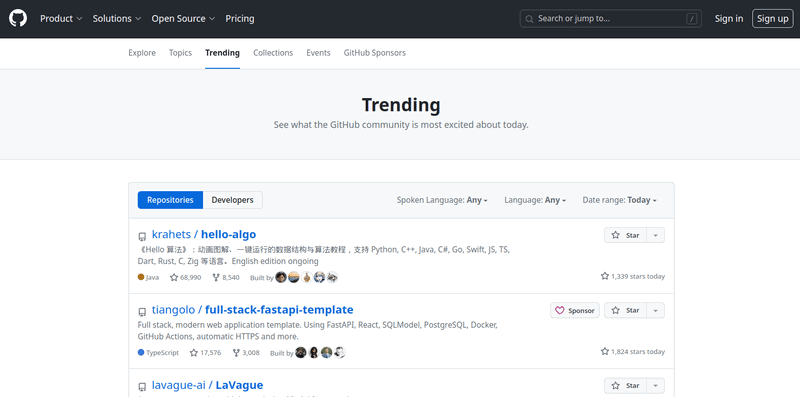Click first contributor avatar in full-stack-fastapi-template row
This screenshot has width=800, height=397.
click(301, 352)
